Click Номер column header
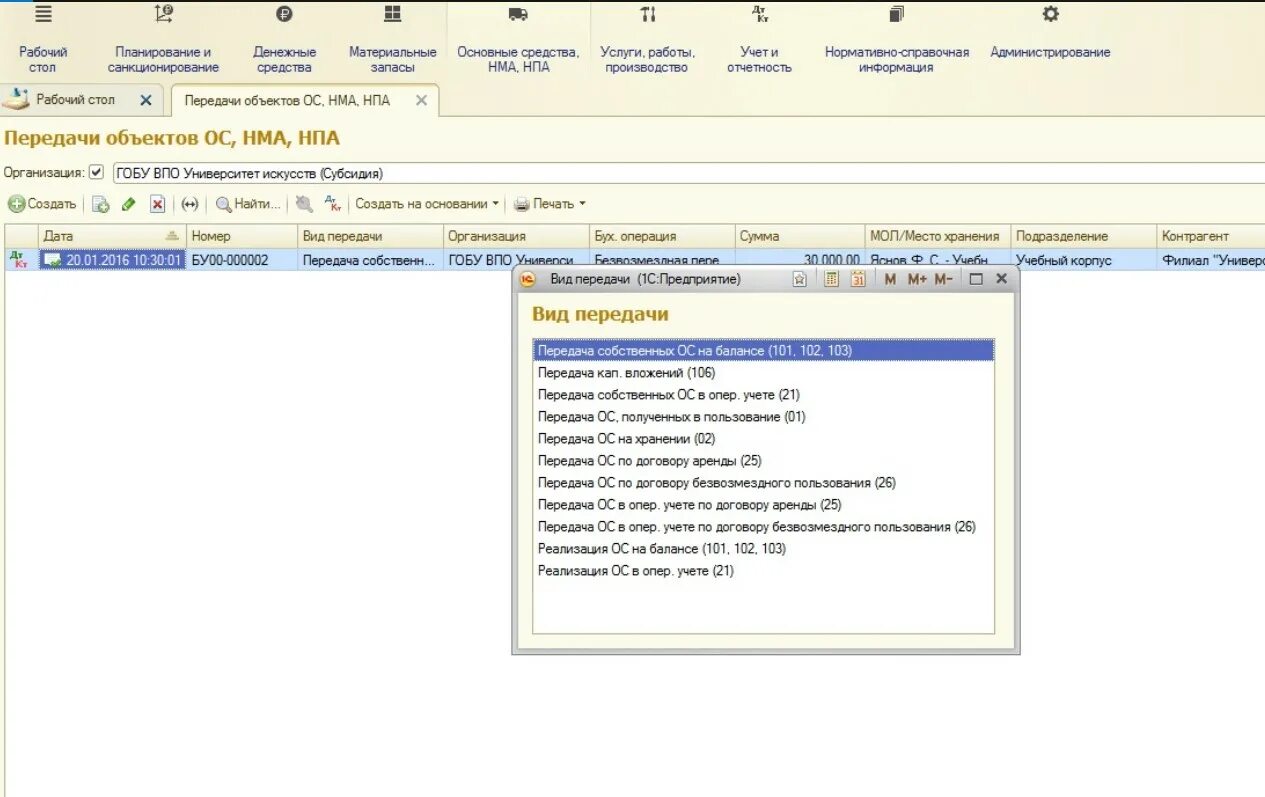Screen dimensions: 1265x797 tap(242, 236)
